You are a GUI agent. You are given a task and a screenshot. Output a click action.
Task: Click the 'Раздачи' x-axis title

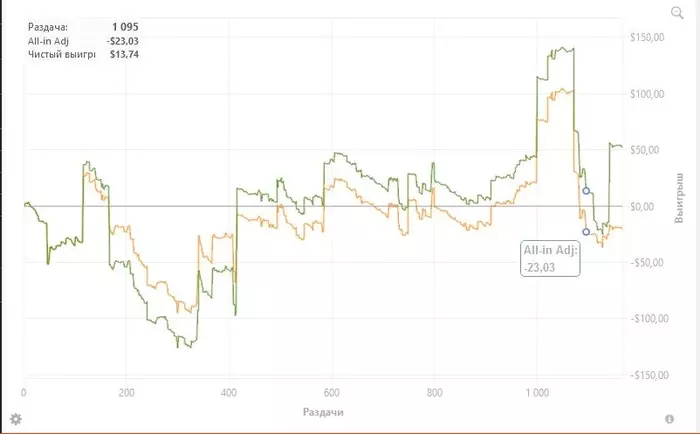(323, 412)
